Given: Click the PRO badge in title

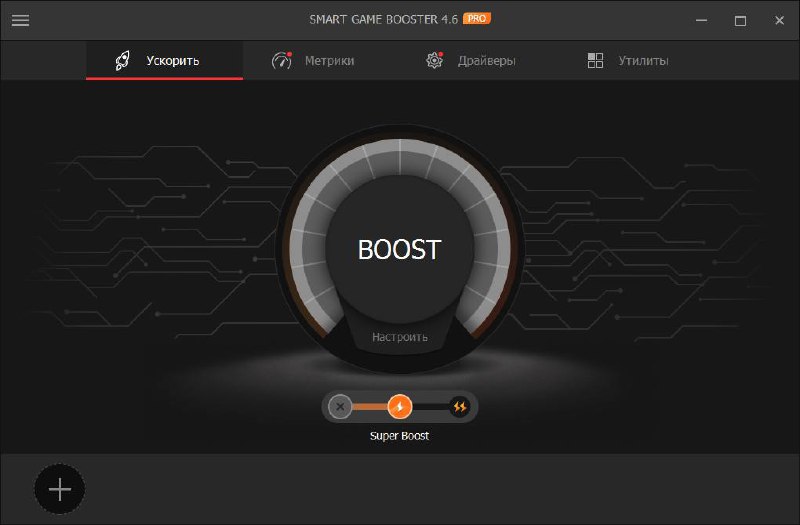Looking at the screenshot, I should [x=477, y=19].
